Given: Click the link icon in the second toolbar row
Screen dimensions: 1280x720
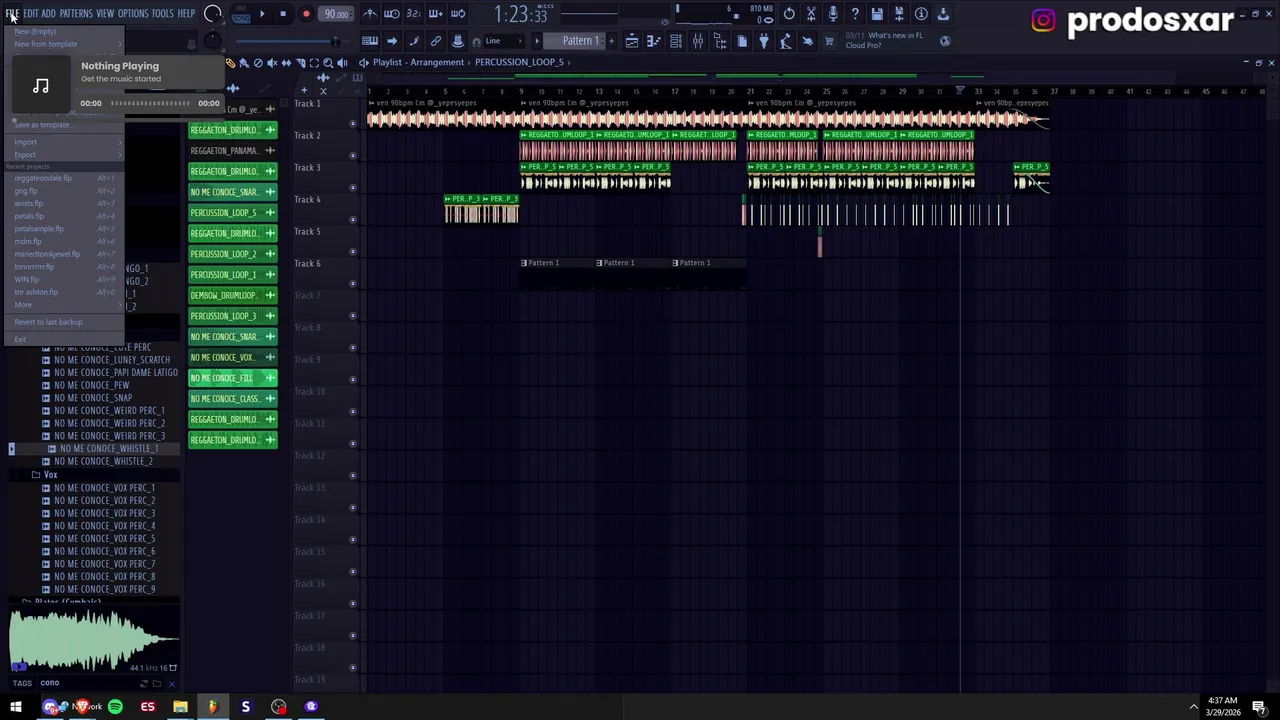Looking at the screenshot, I should [436, 41].
